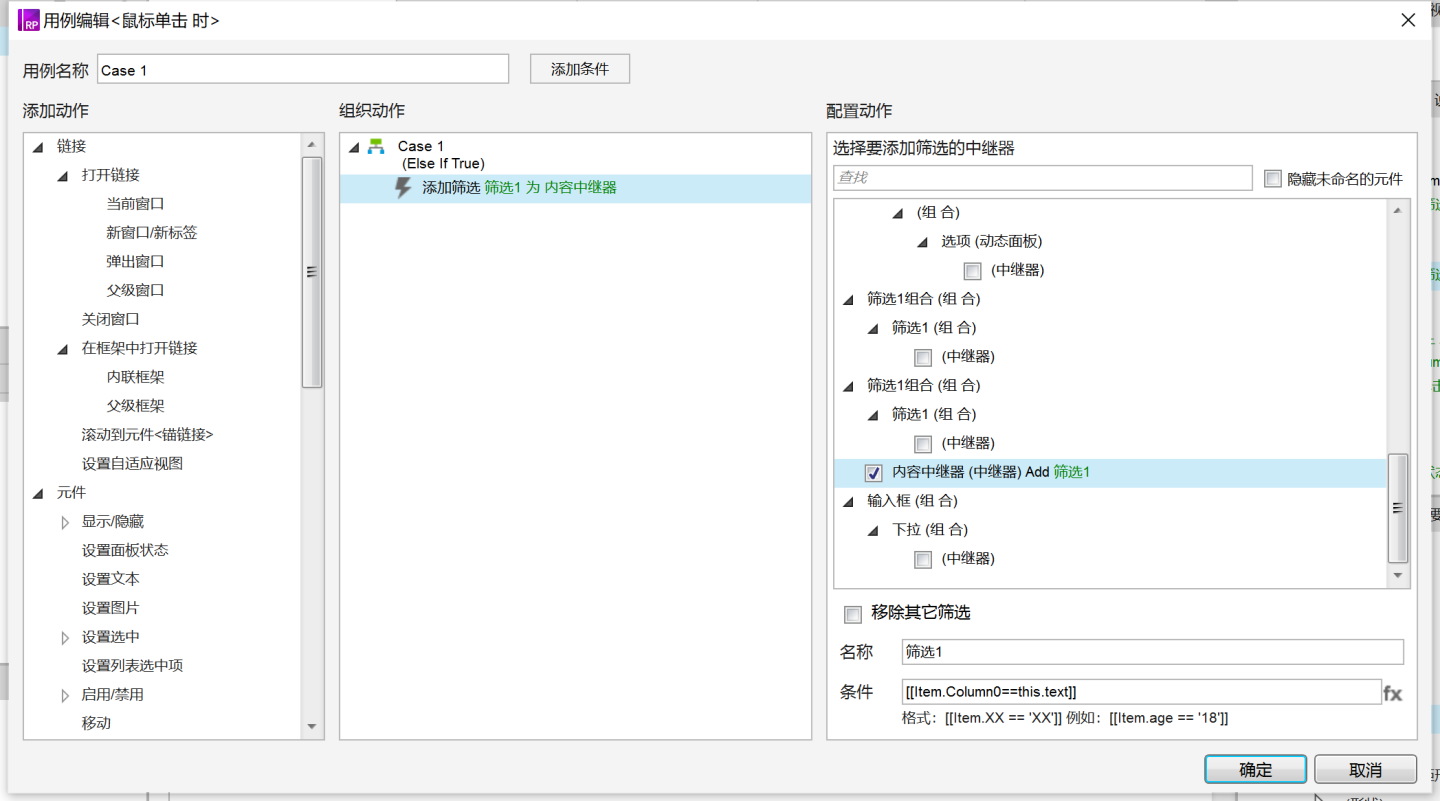Toggle 隐藏未命名的元件 checkbox
Image resolution: width=1440 pixels, height=801 pixels.
1273,179
